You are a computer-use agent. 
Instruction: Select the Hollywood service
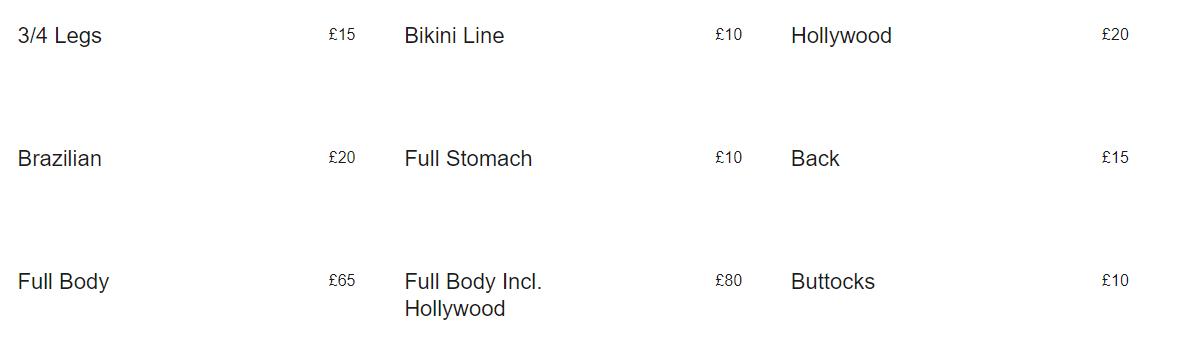[x=841, y=35]
